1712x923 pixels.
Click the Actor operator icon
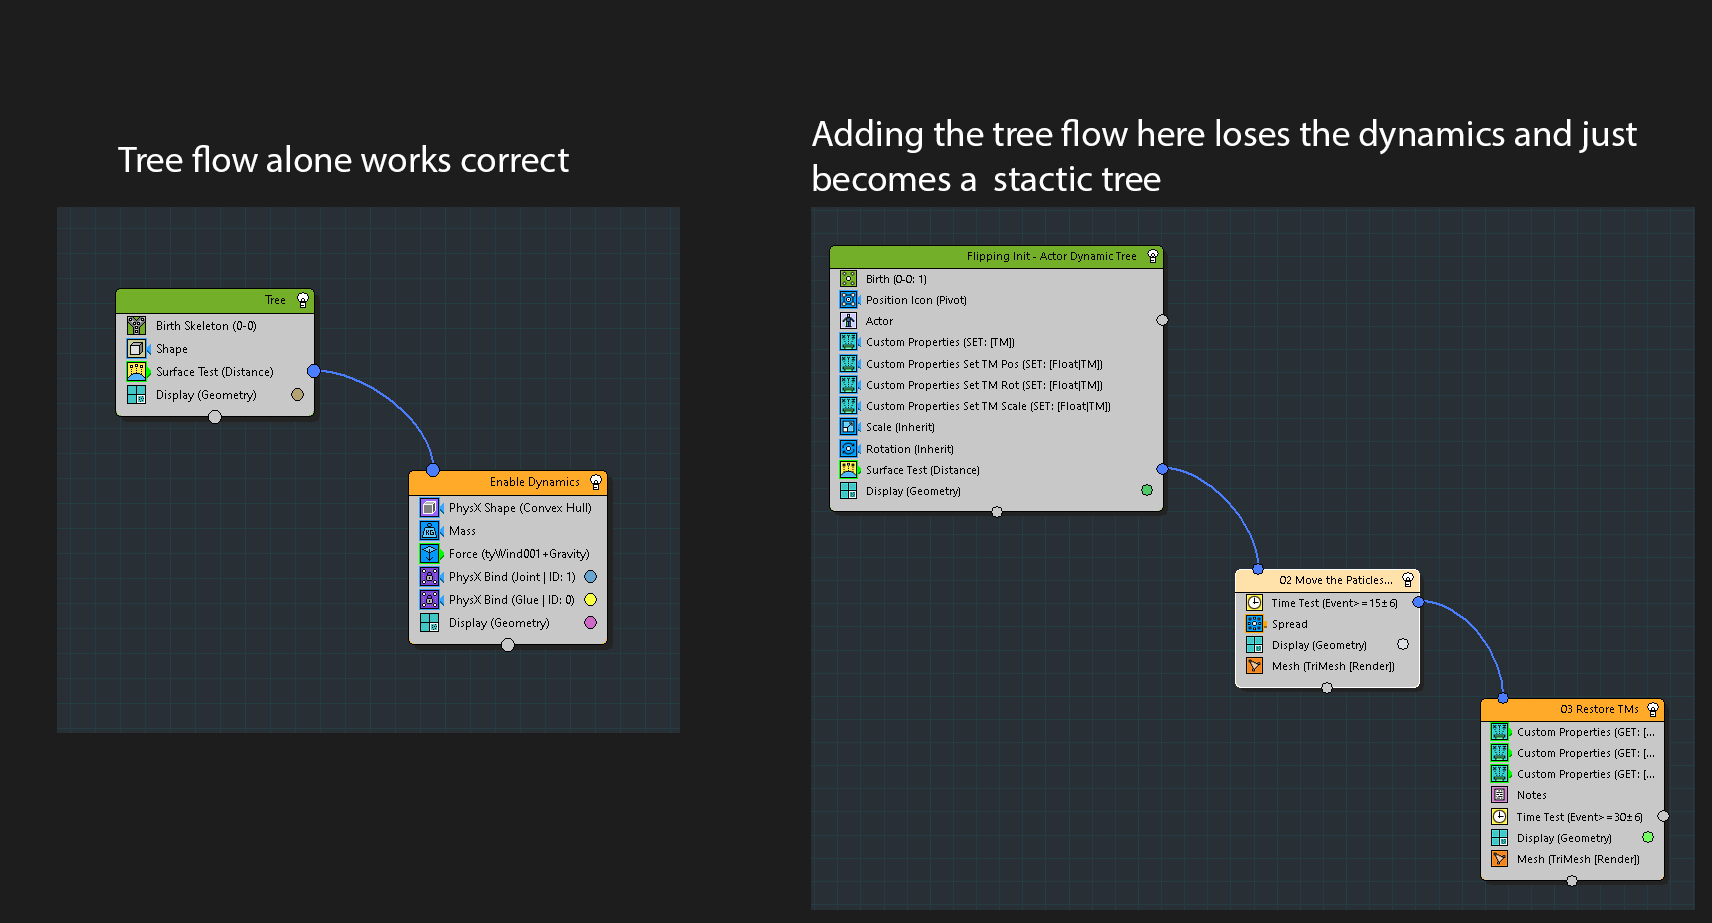tap(848, 320)
